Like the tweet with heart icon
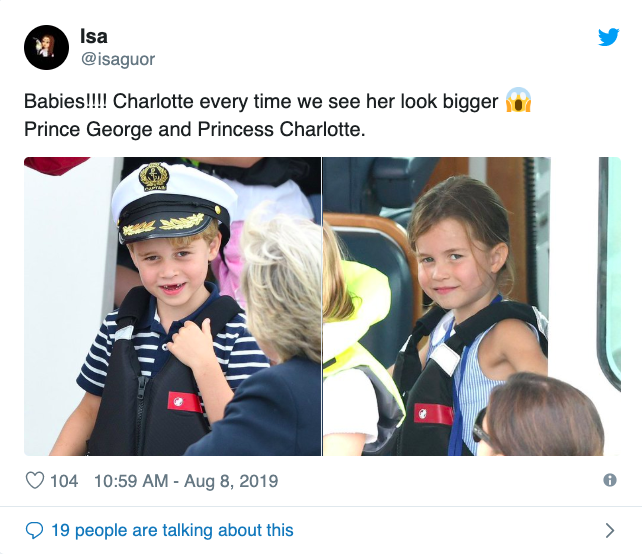Screen dimensions: 642x554 [x=35, y=480]
